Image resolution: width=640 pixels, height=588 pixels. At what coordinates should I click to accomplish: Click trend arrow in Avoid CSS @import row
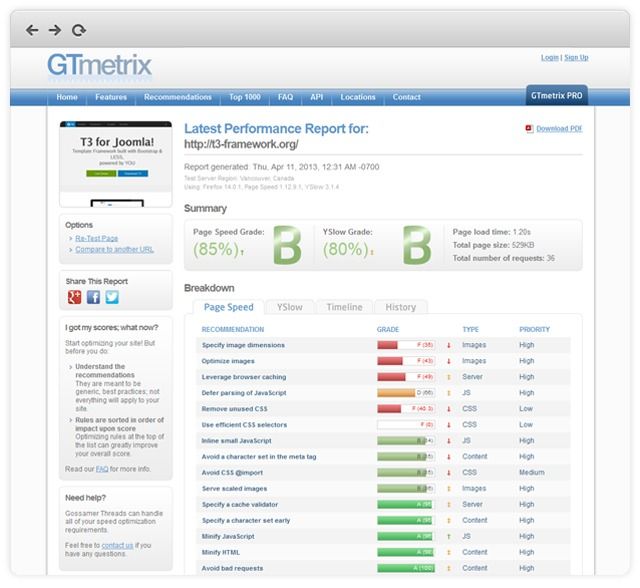click(x=449, y=473)
